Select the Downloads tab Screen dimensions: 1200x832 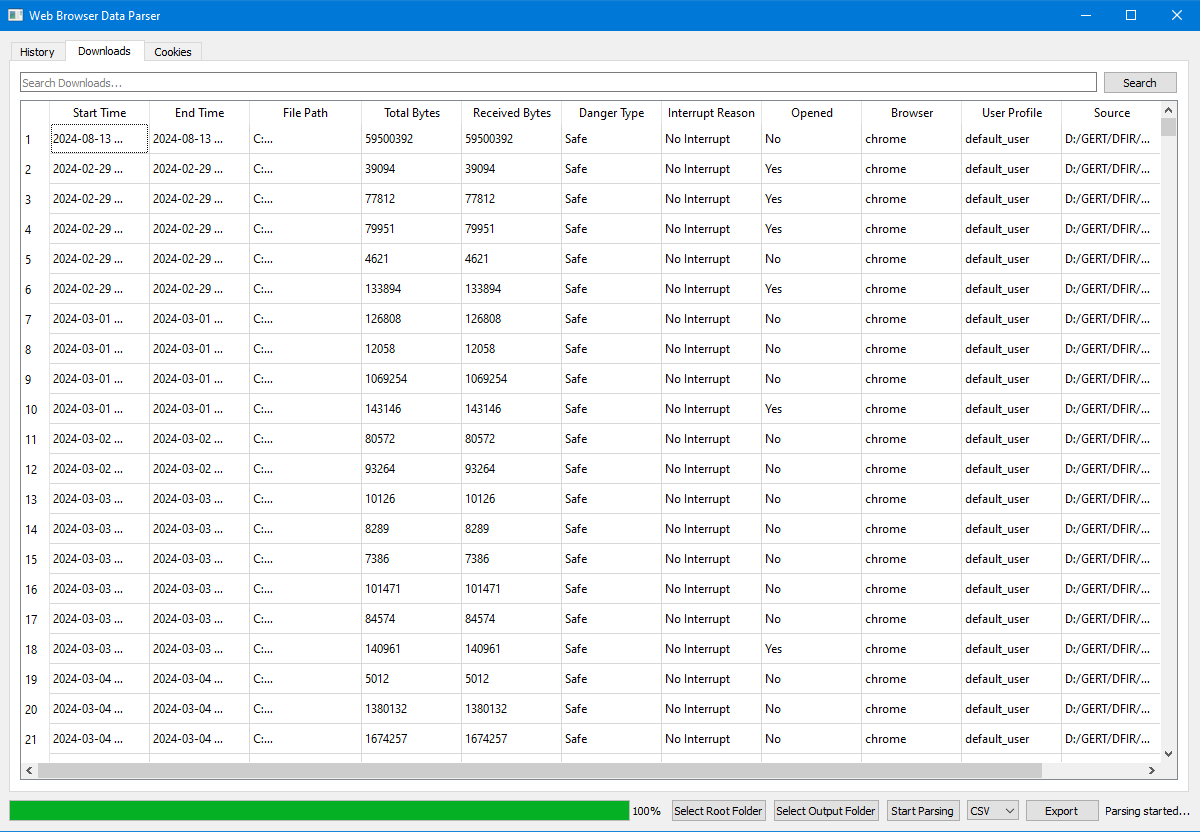coord(105,51)
